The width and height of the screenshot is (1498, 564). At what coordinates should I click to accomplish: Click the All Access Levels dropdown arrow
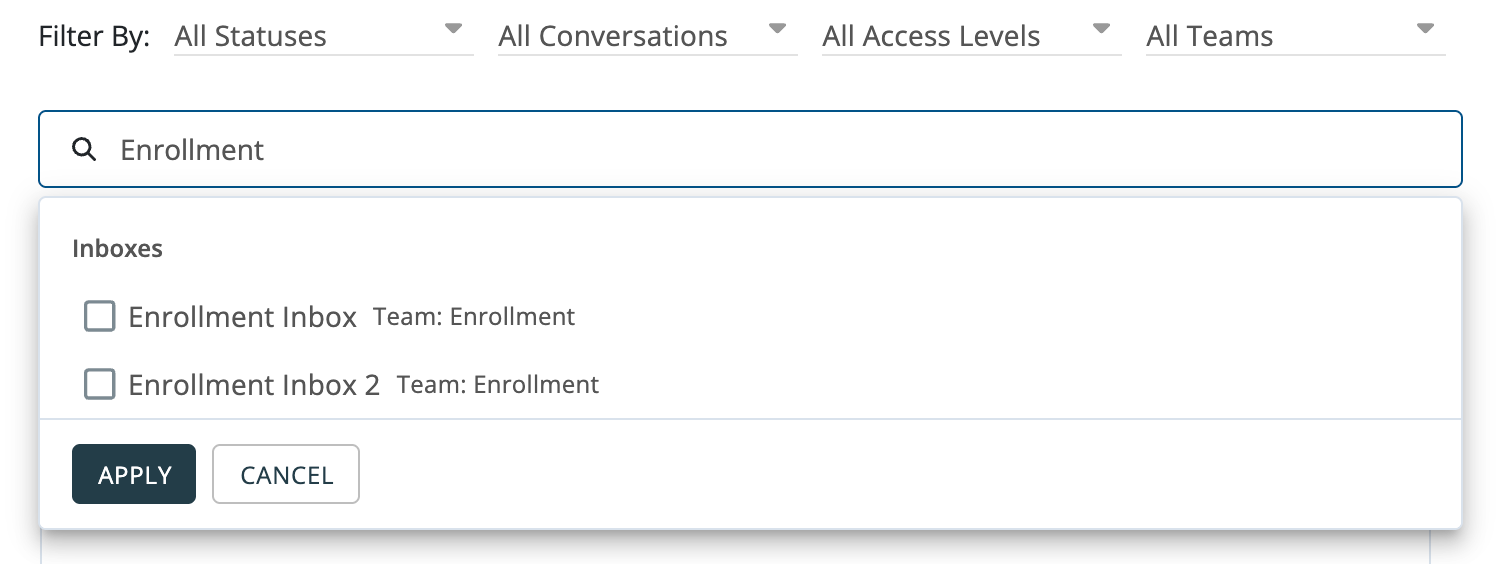1101,29
